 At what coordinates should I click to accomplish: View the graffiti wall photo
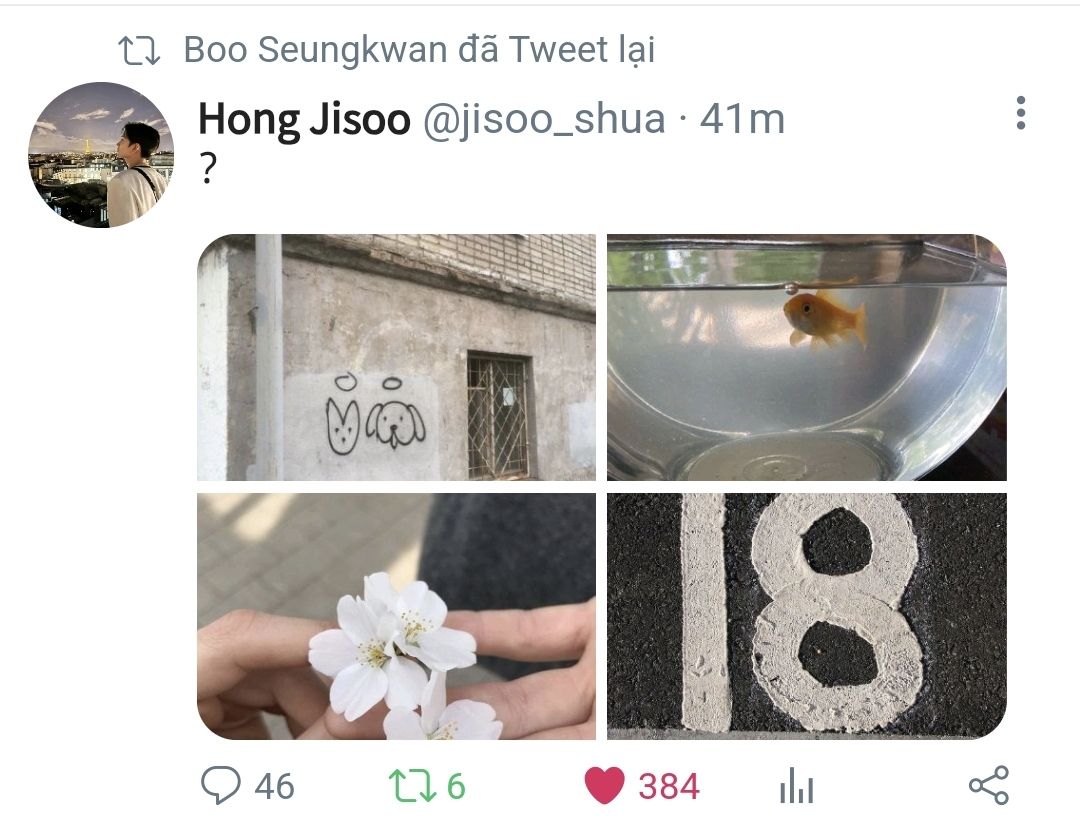point(397,358)
